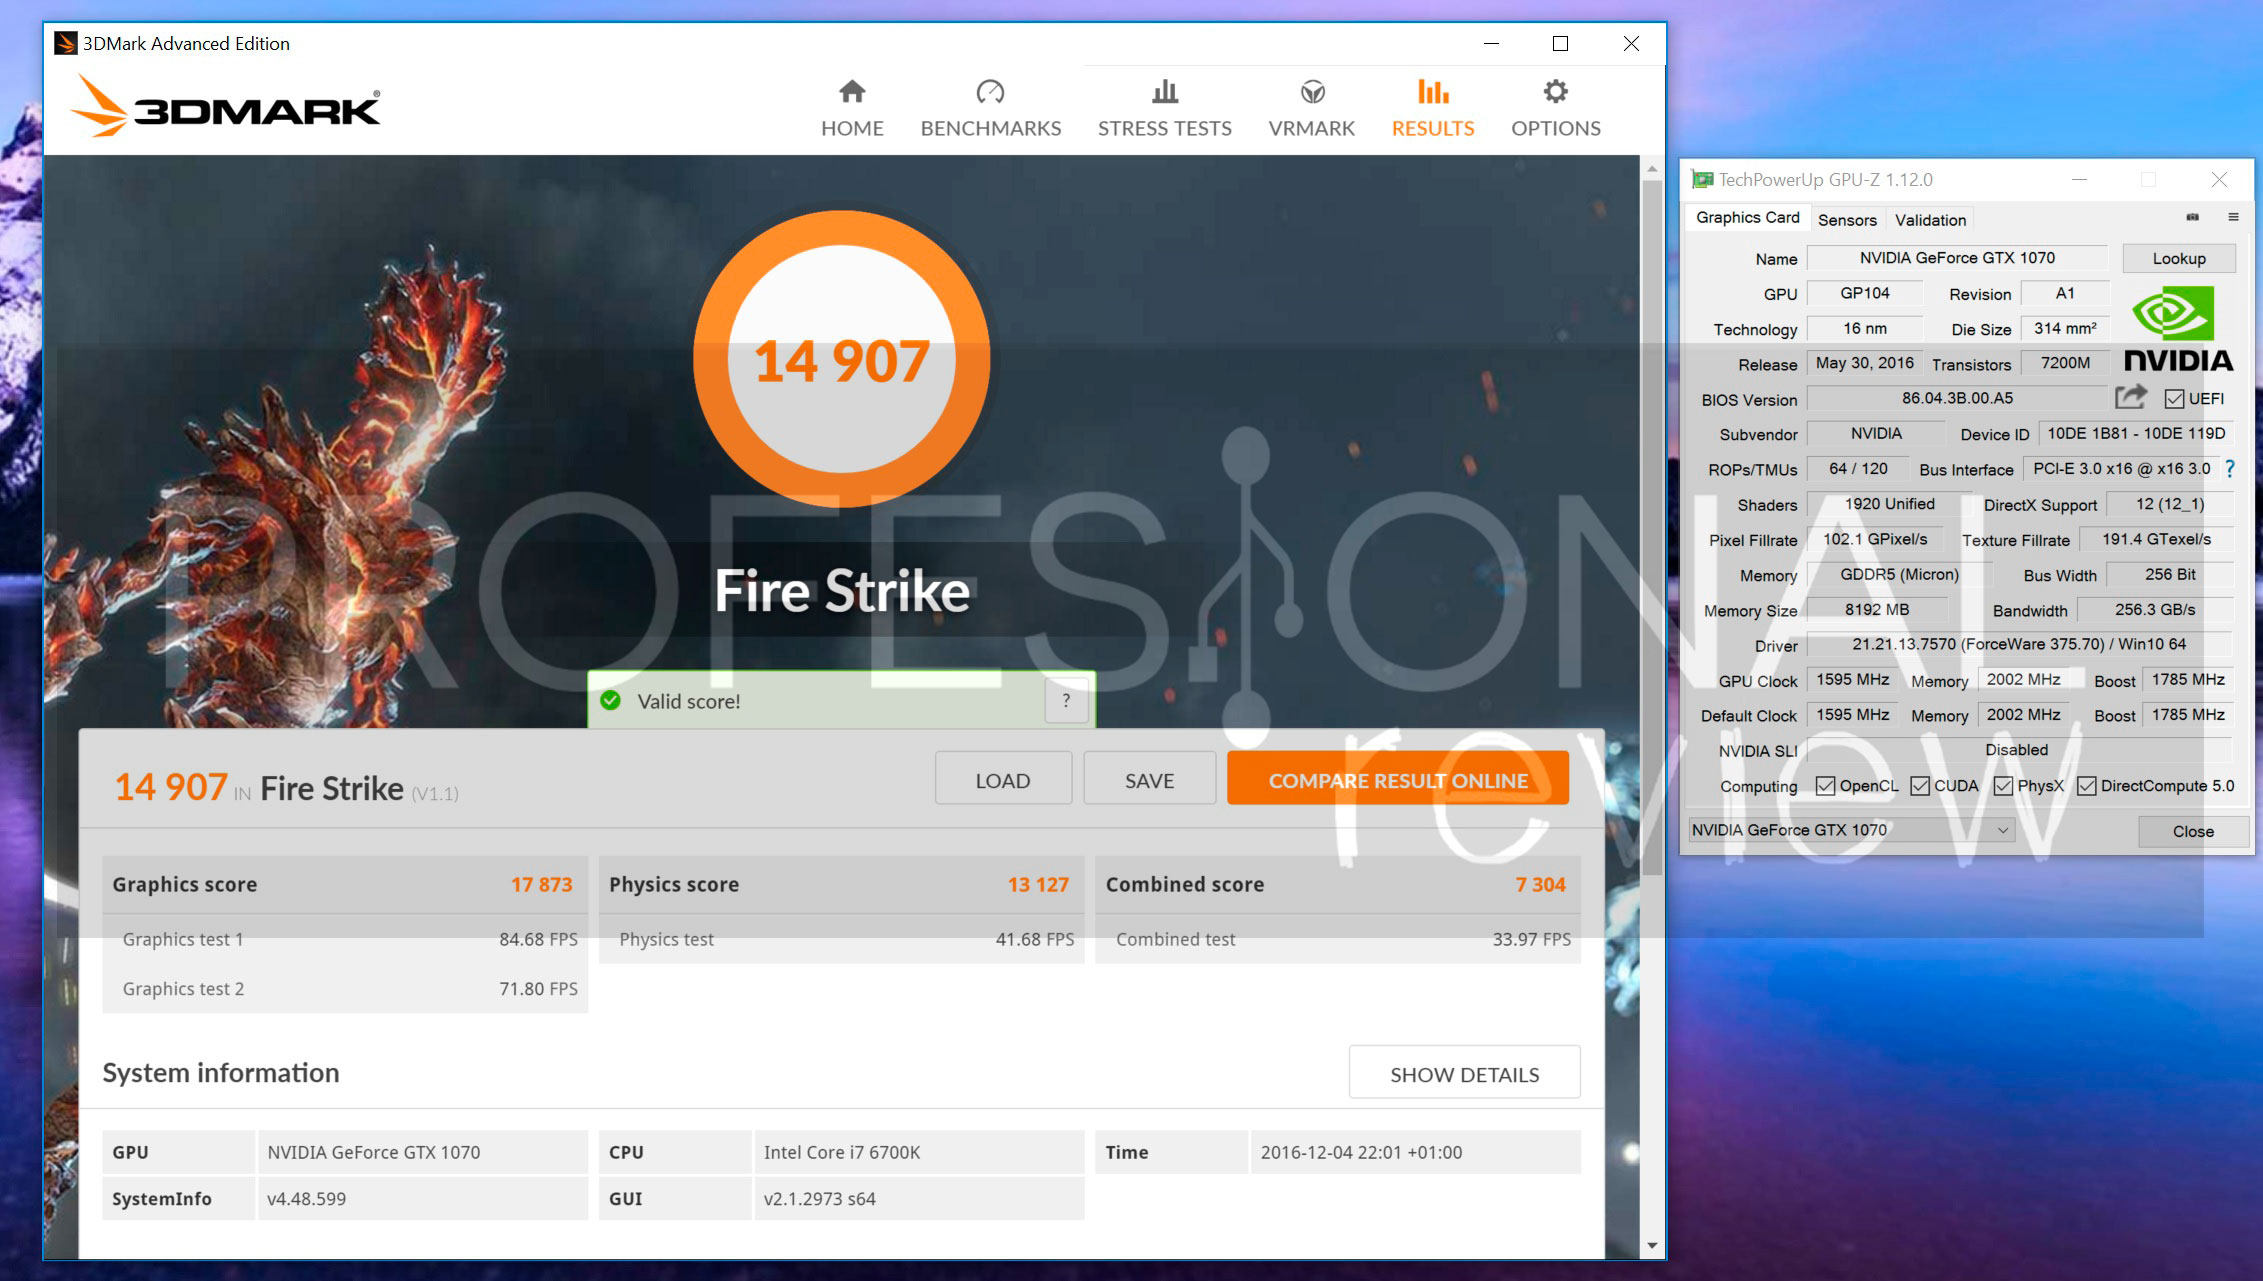Screen dimensions: 2263x1281
Task: Click the question mark help button in the Valid score bar
Action: tap(1066, 701)
